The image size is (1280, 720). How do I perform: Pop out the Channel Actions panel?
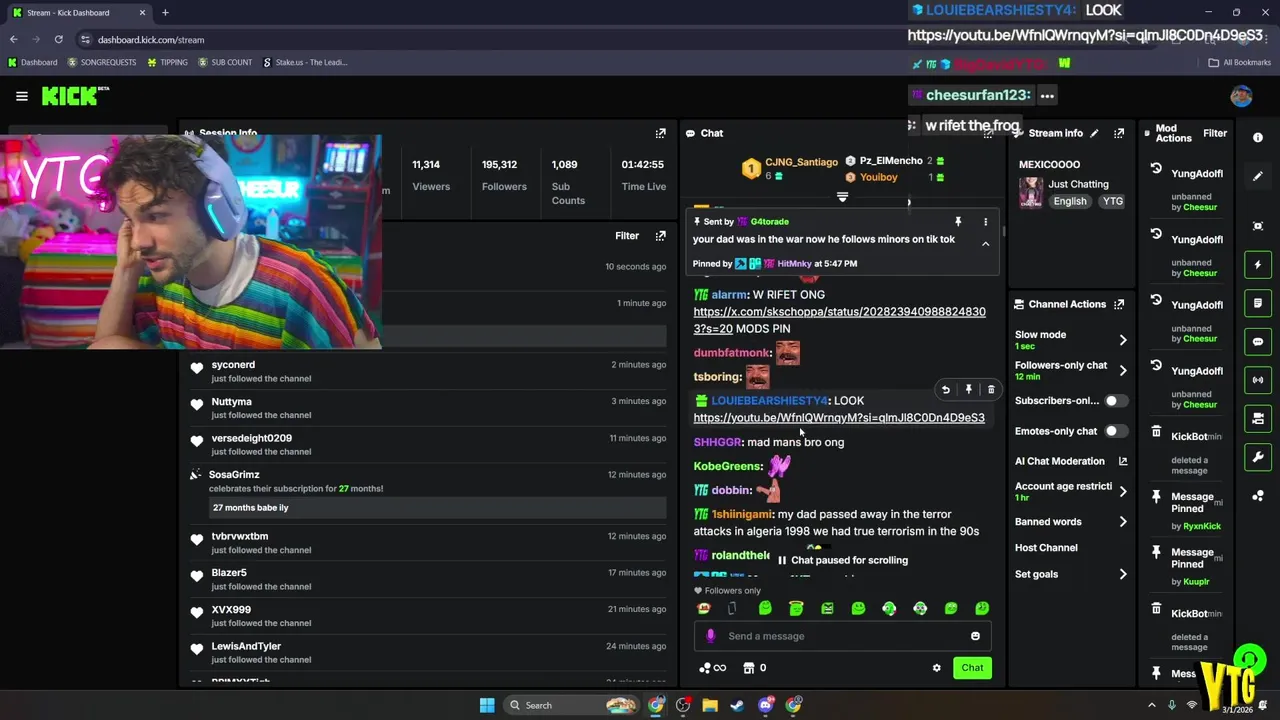click(x=1119, y=304)
